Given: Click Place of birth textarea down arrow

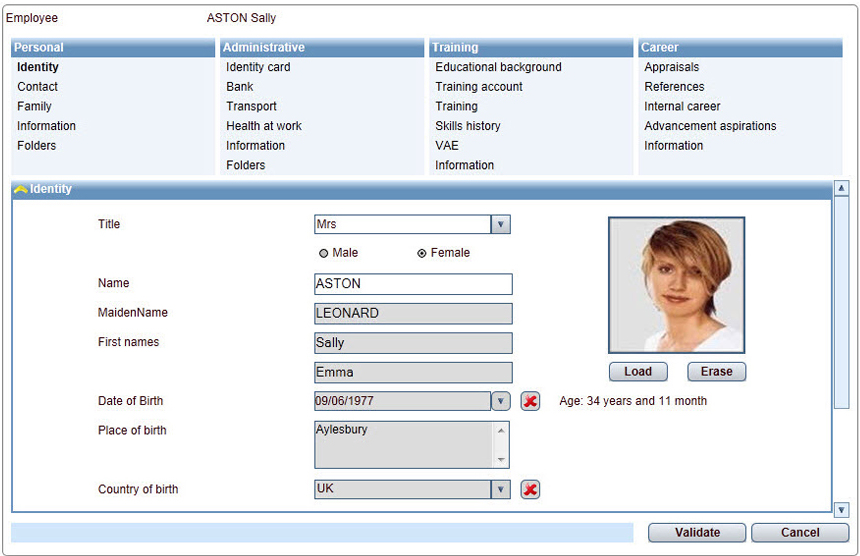Looking at the screenshot, I should (501, 459).
